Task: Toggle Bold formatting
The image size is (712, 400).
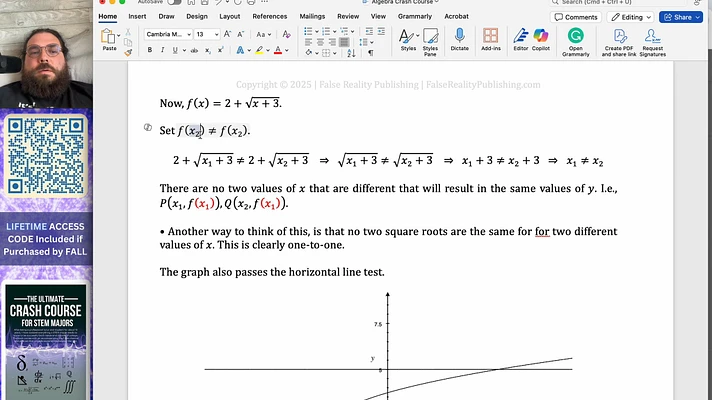Action: pyautogui.click(x=149, y=50)
